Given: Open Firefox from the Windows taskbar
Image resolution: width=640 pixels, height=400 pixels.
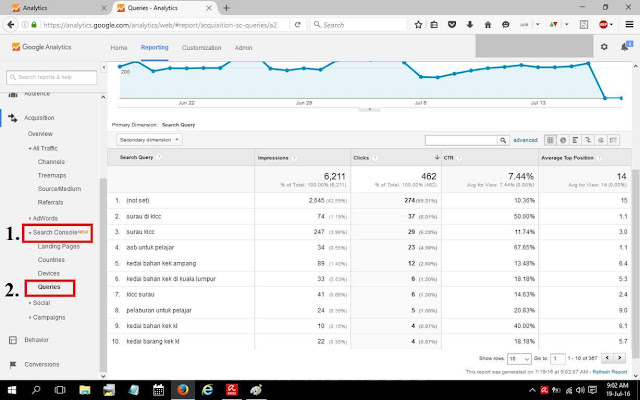Looking at the screenshot, I should [183, 390].
